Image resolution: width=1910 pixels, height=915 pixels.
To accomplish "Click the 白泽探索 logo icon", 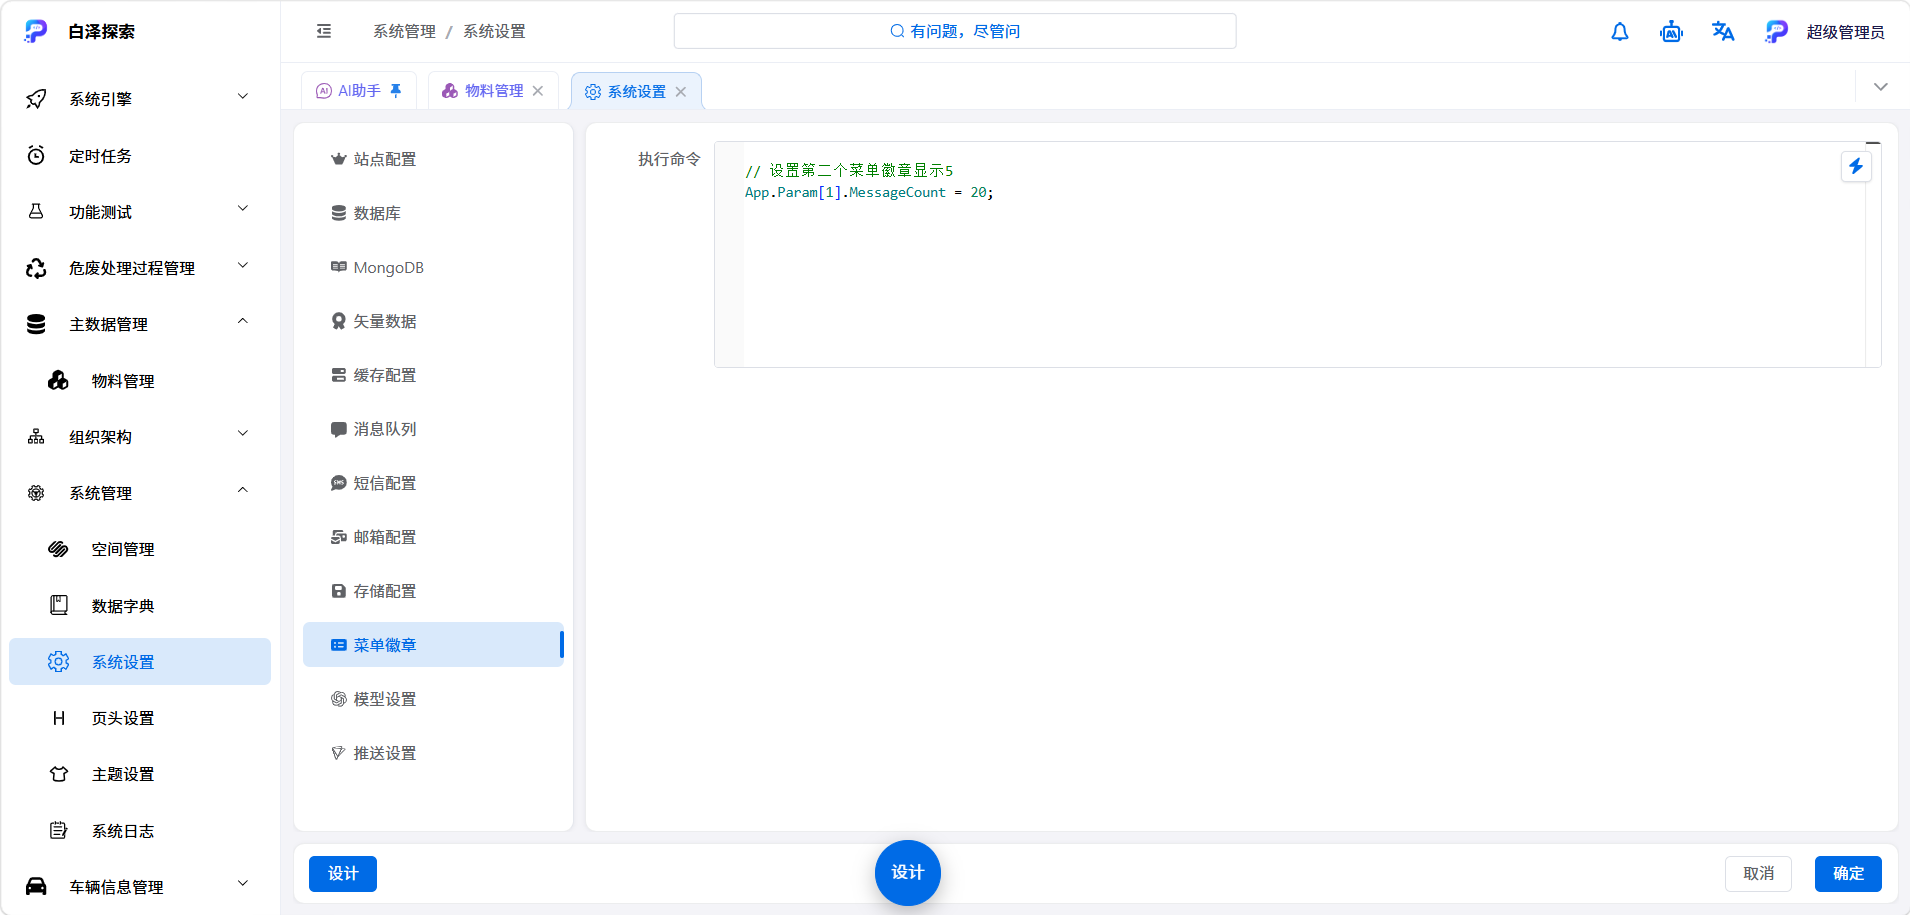I will [36, 31].
